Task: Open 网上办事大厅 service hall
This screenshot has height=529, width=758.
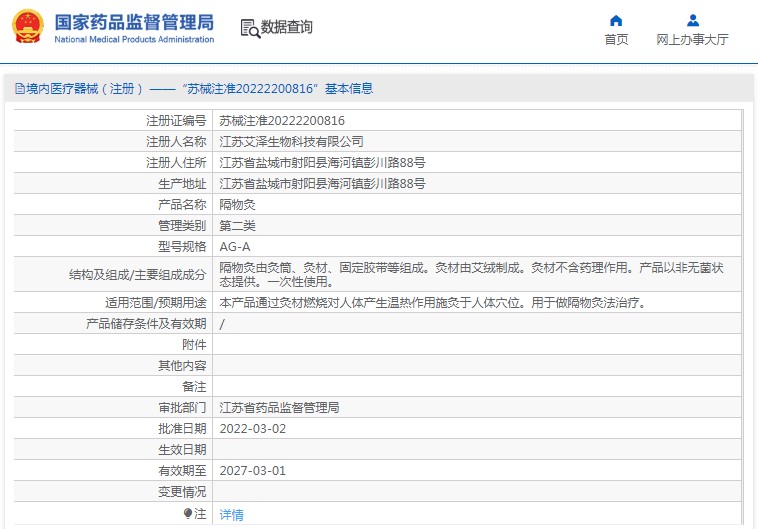Action: pyautogui.click(x=692, y=40)
